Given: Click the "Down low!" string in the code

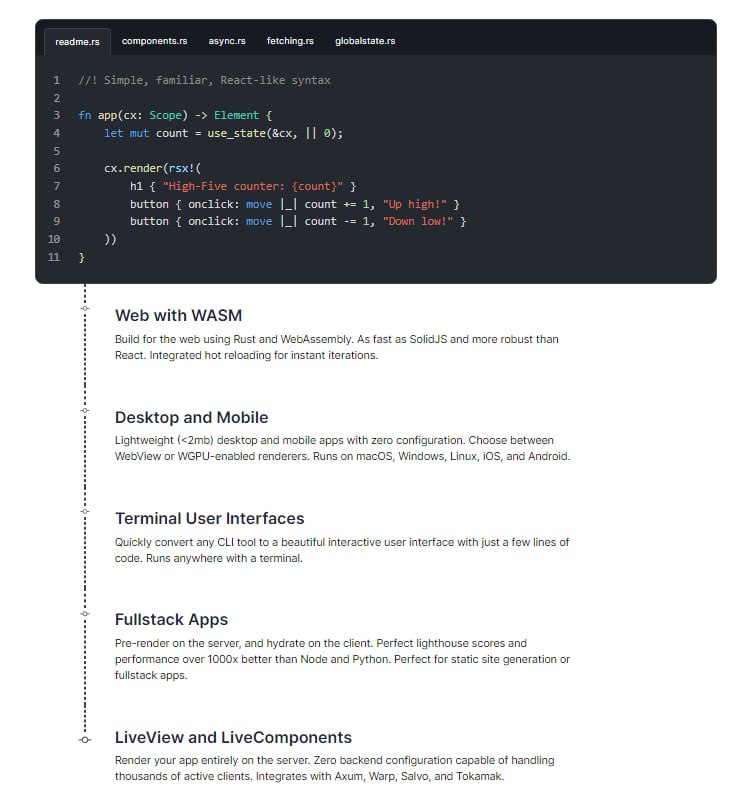Looking at the screenshot, I should pos(419,221).
